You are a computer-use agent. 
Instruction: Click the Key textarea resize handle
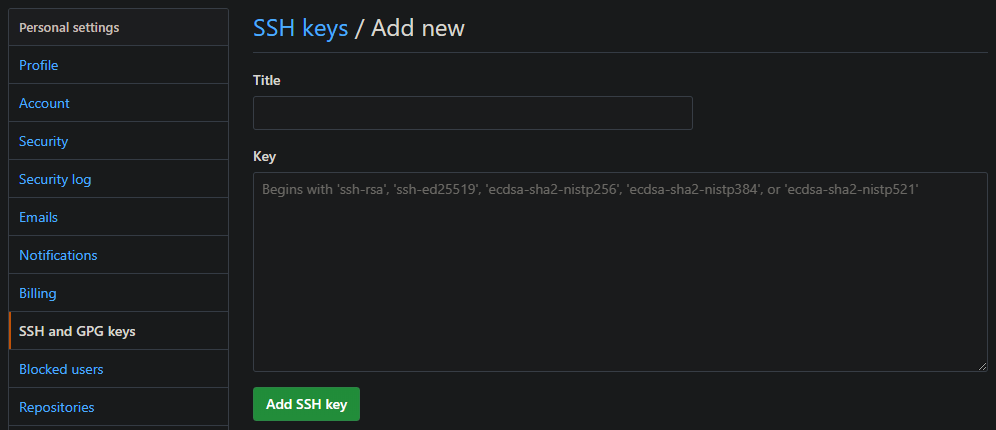982,366
